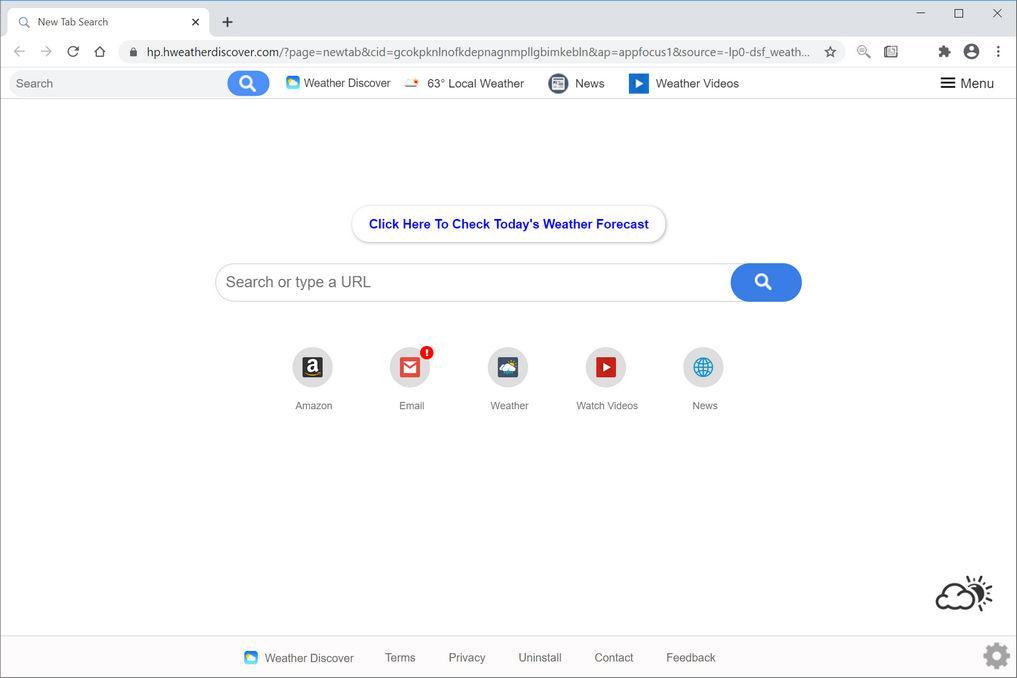Click the Weather Discover footer link
This screenshot has width=1017, height=678.
(299, 658)
